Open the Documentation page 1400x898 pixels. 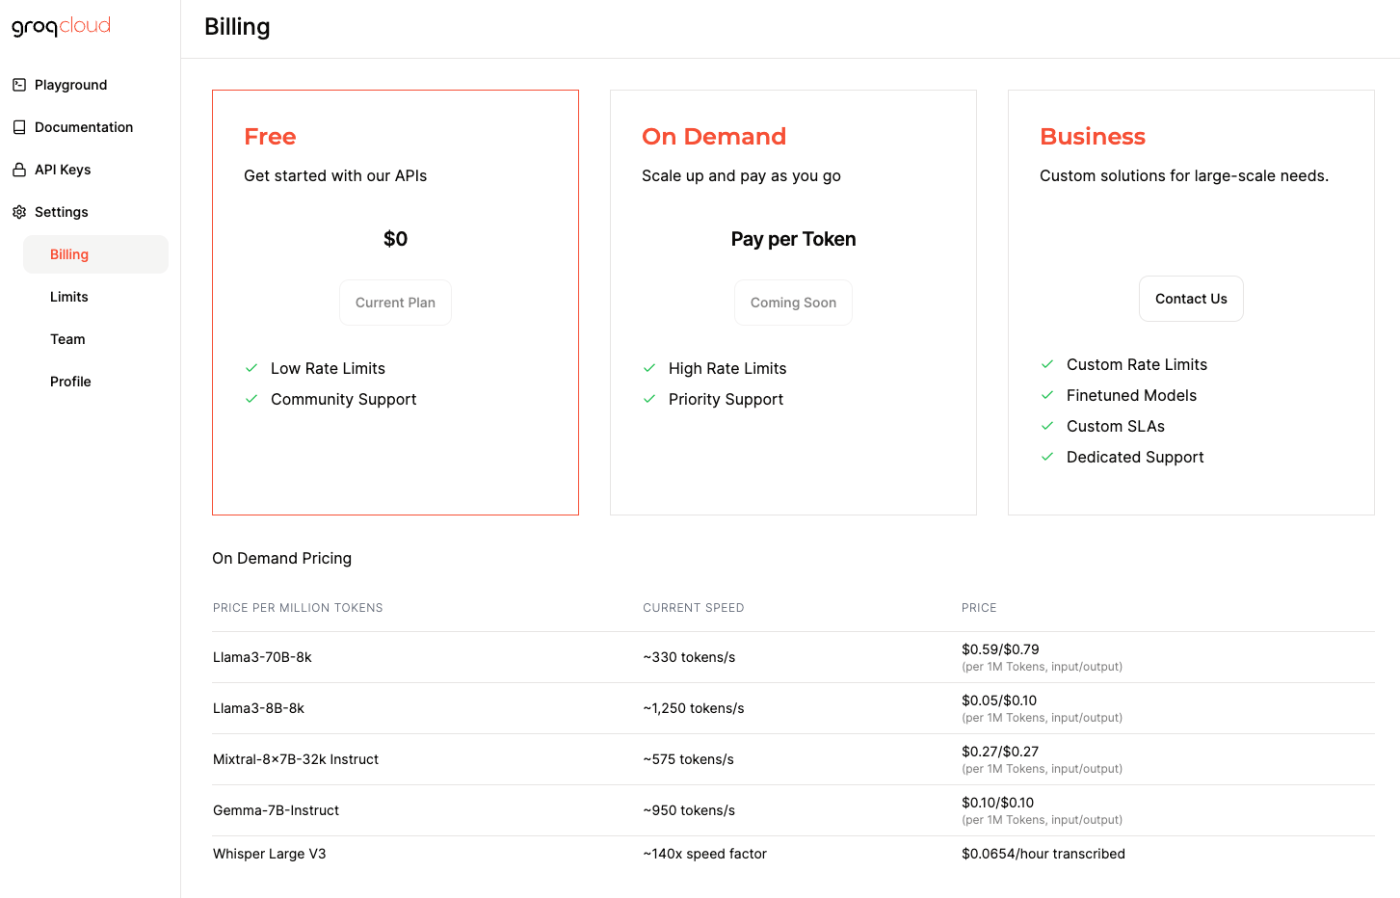(x=84, y=127)
